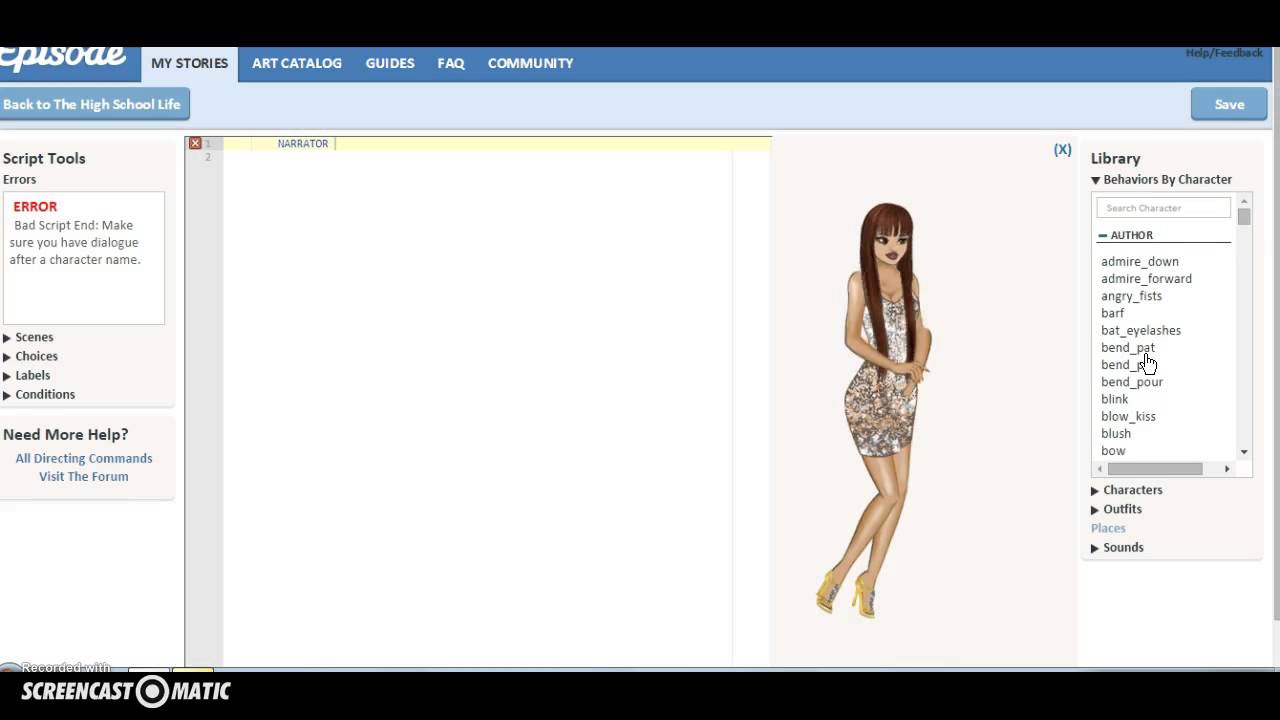Select the admire_down behavior

(x=1140, y=261)
